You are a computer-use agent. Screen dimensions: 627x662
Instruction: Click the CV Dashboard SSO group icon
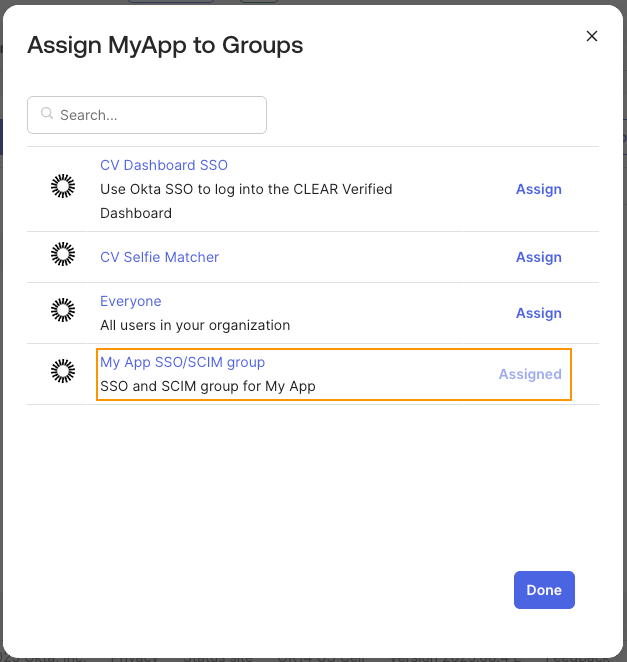click(x=63, y=186)
